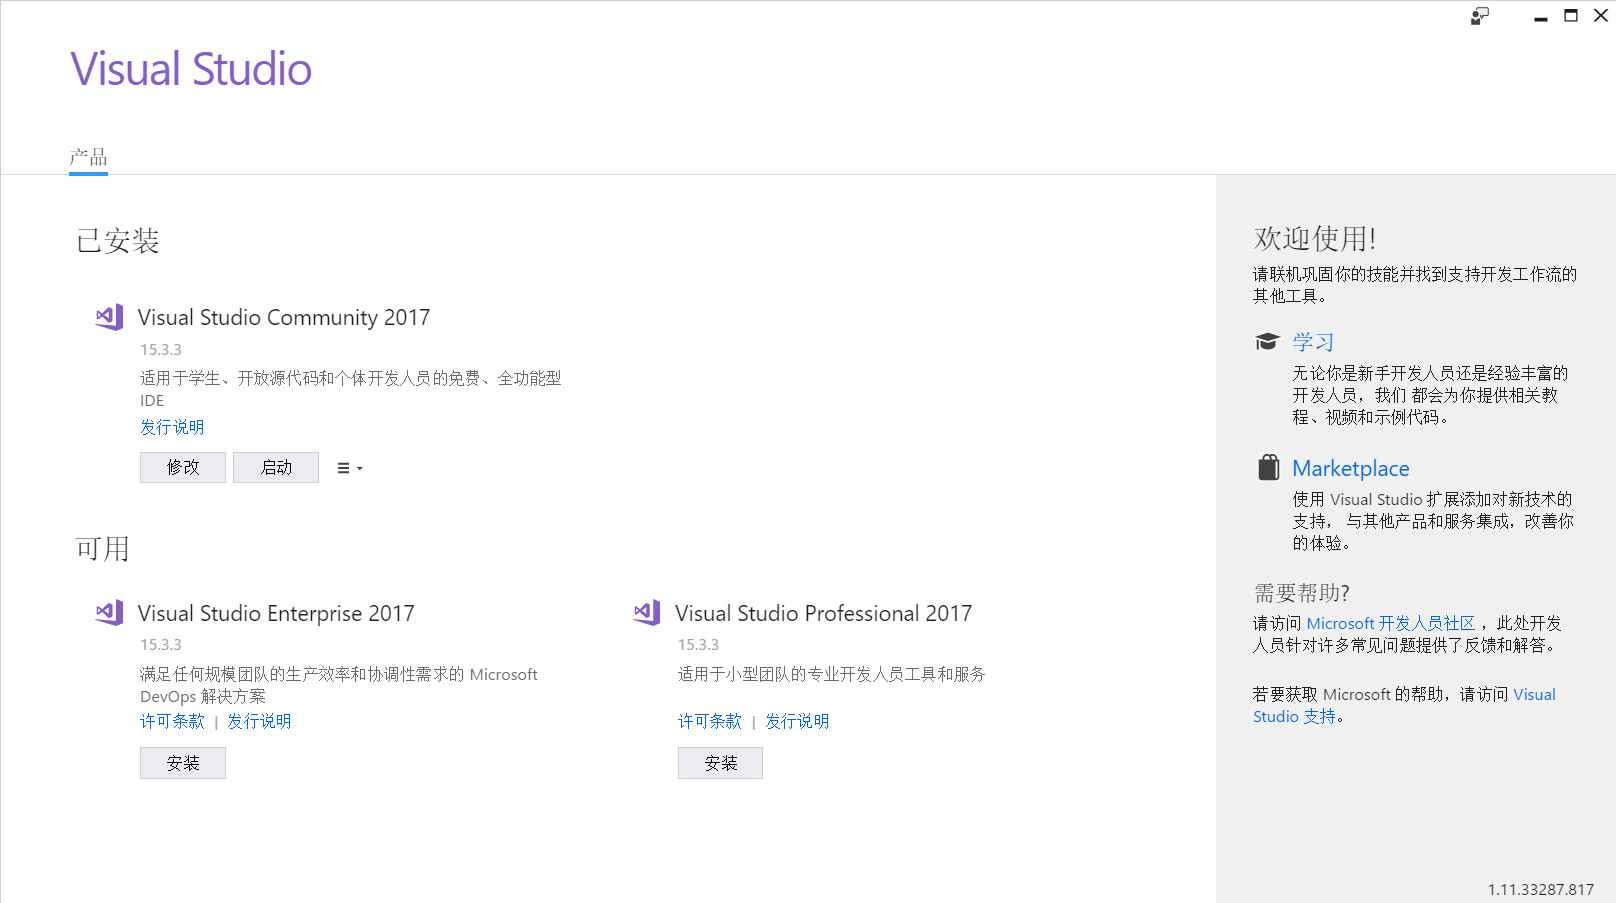Click the Visual Studio Enterprise 2017 product icon
This screenshot has height=903, width=1616.
click(108, 612)
